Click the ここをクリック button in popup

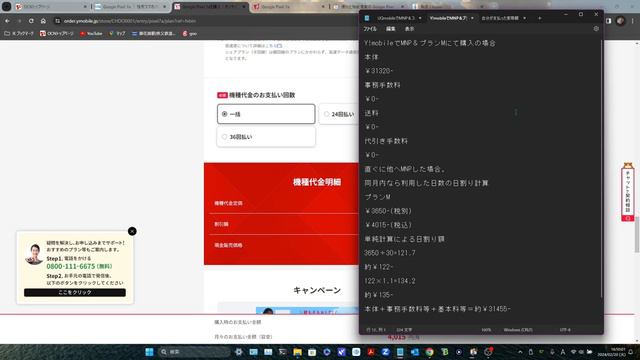point(75,292)
